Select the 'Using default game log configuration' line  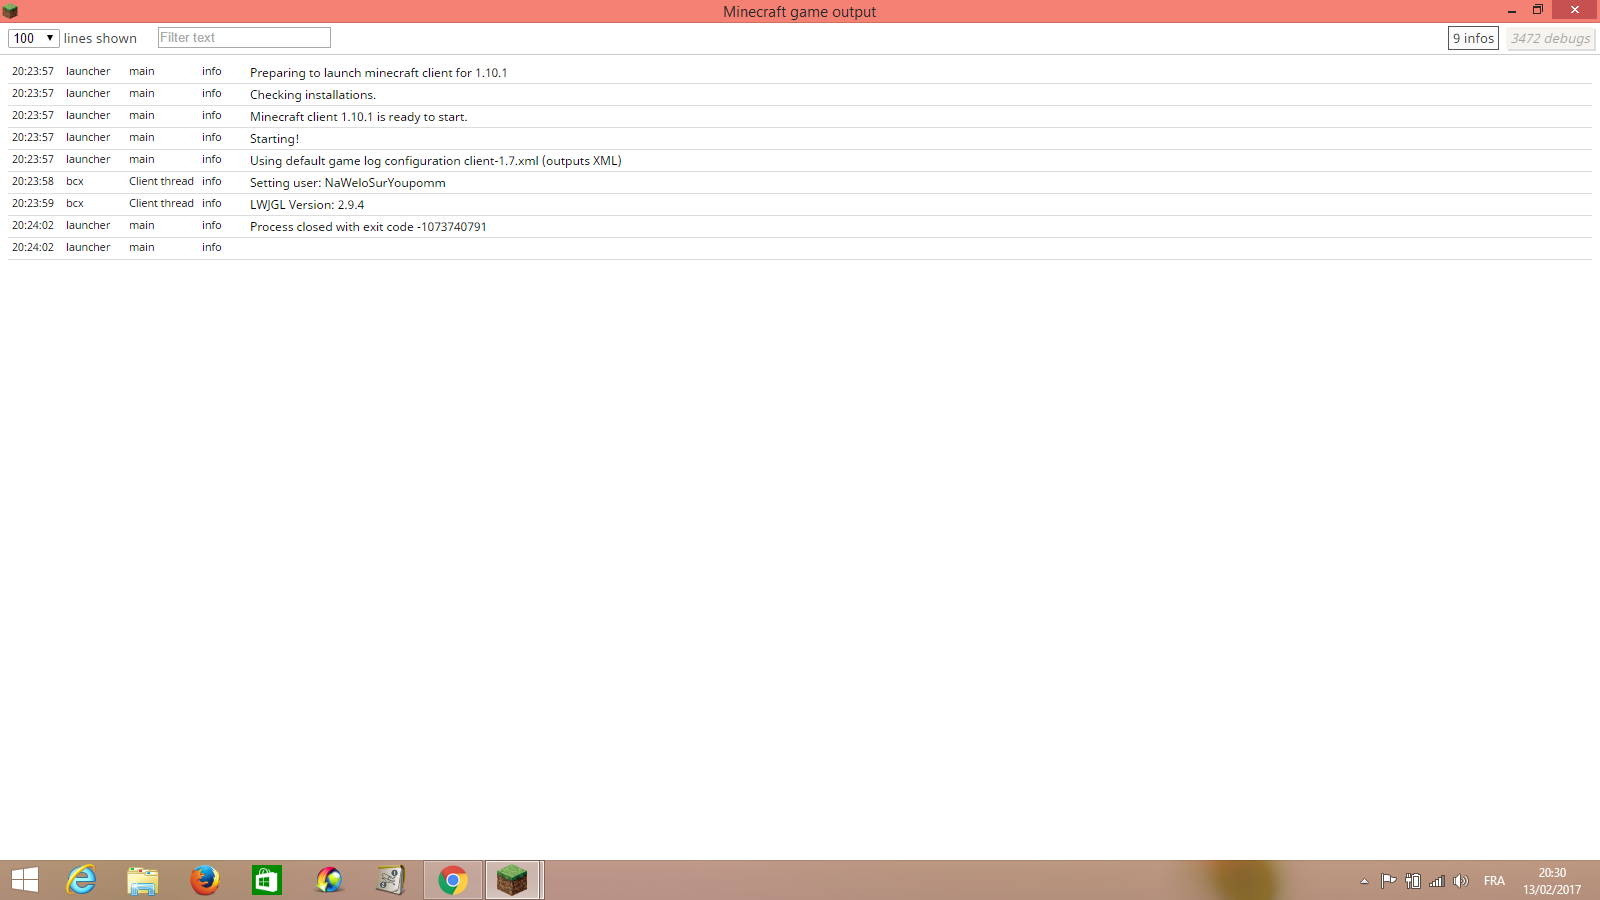(800, 160)
